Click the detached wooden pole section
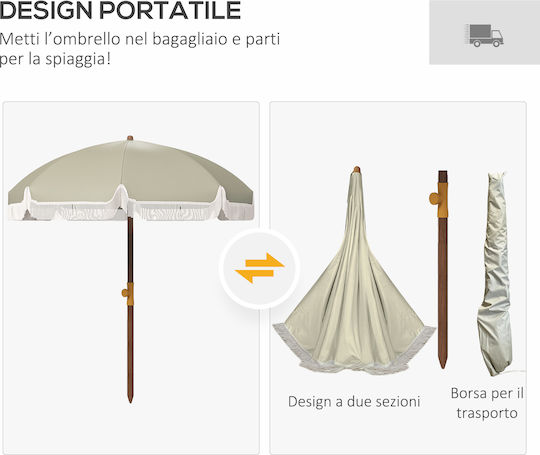540x455 pixels. (442, 269)
